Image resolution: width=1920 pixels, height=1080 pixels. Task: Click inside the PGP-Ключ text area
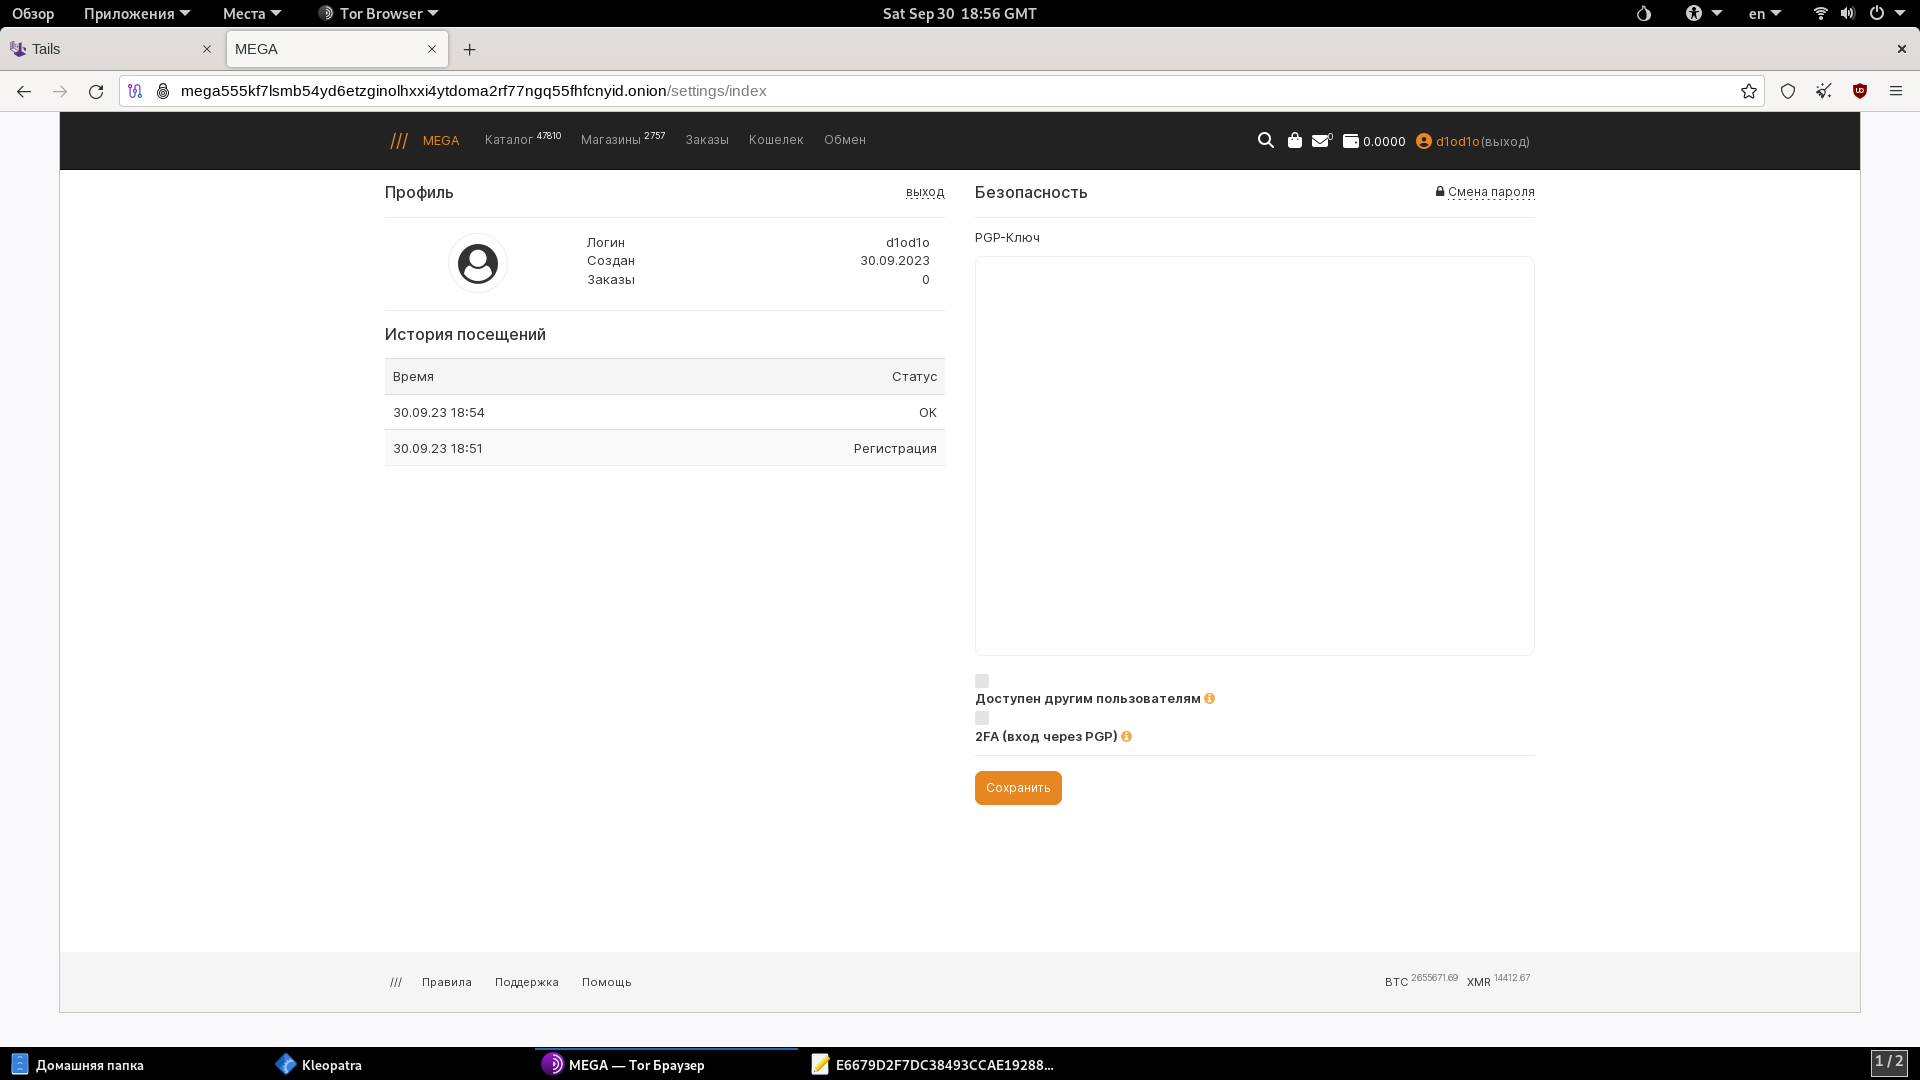[x=1254, y=456]
